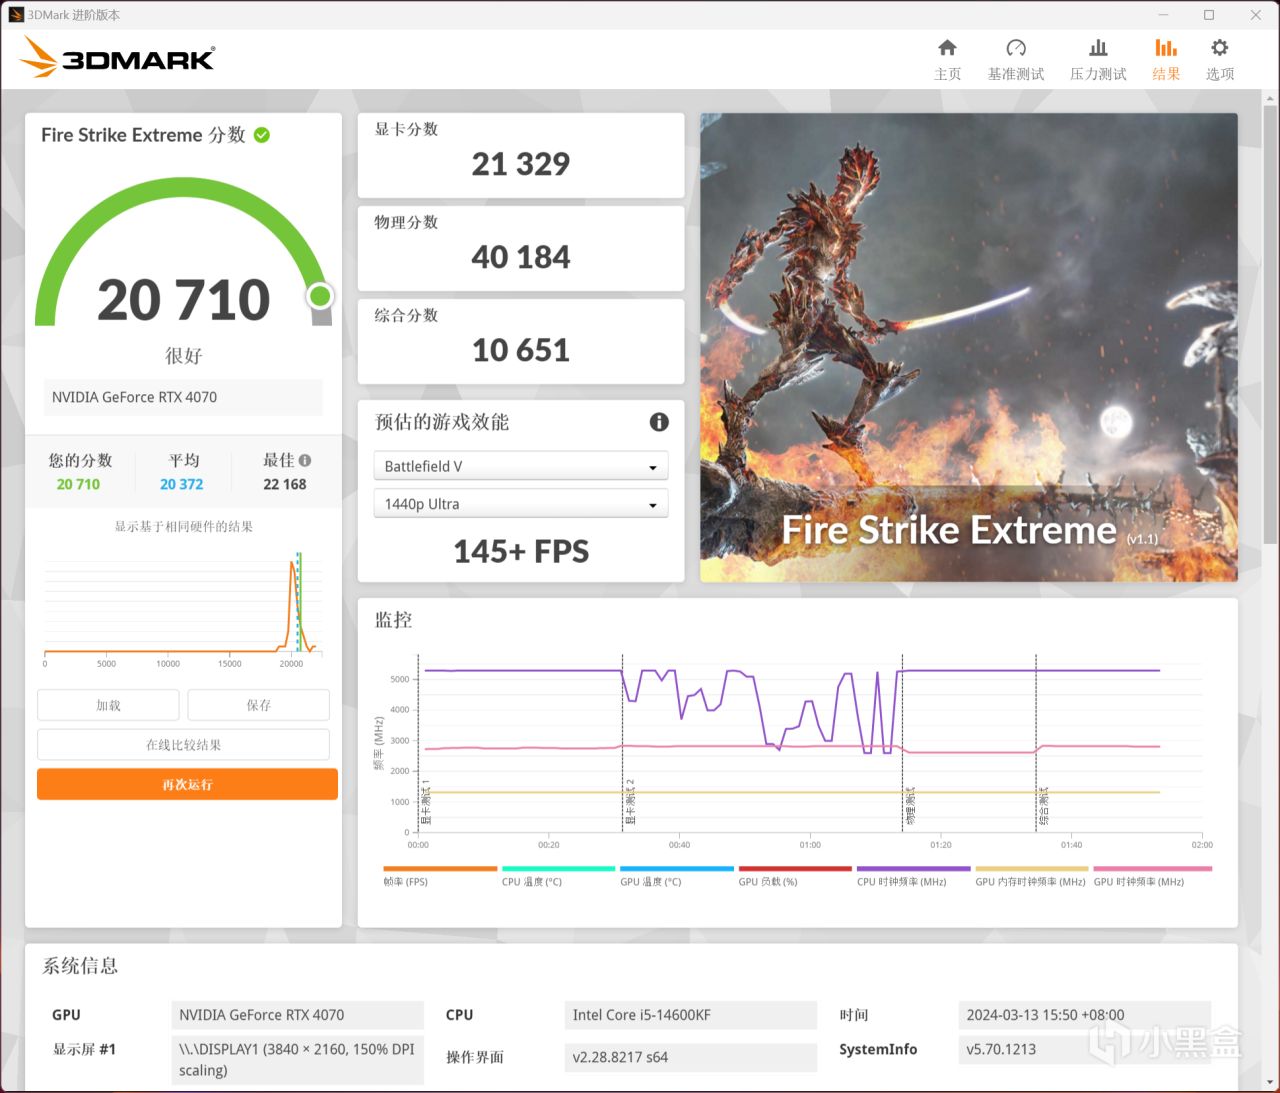The image size is (1280, 1093).
Task: Click the scrollbar up arrow
Action: coord(1271,99)
